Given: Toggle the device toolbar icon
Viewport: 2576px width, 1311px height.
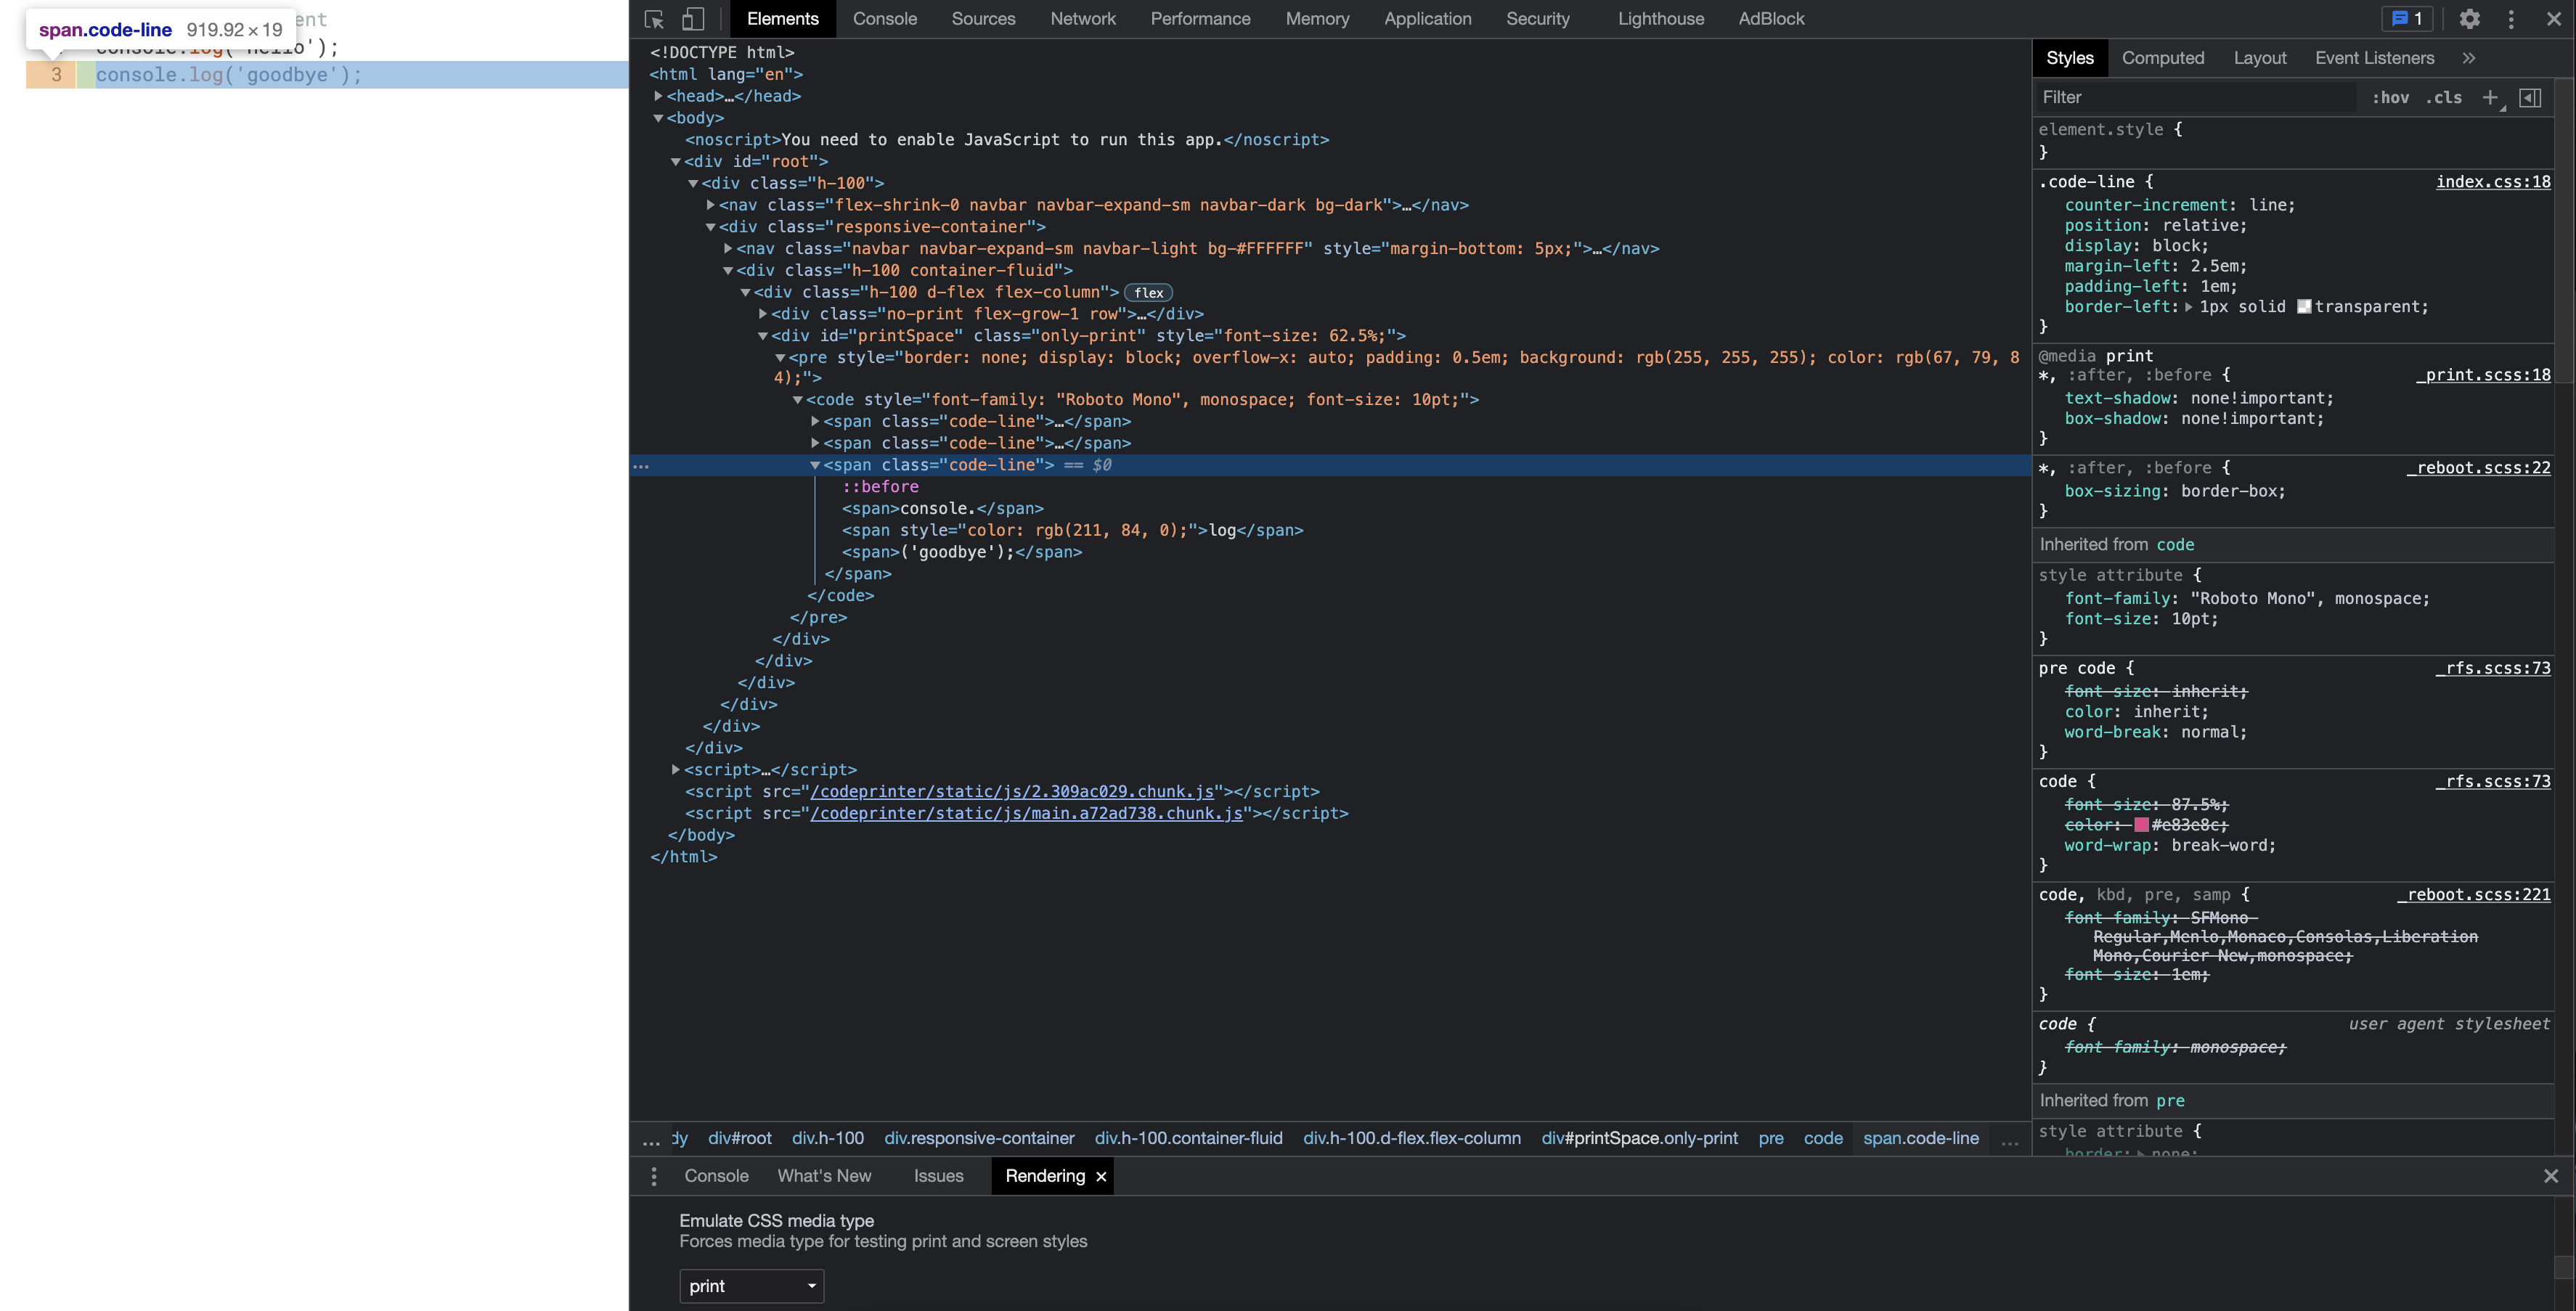Looking at the screenshot, I should (694, 19).
